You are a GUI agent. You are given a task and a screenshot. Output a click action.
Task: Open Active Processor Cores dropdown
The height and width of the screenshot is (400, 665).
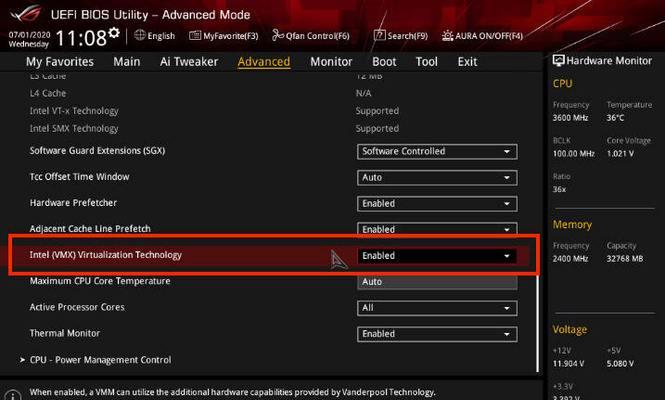[x=437, y=308]
